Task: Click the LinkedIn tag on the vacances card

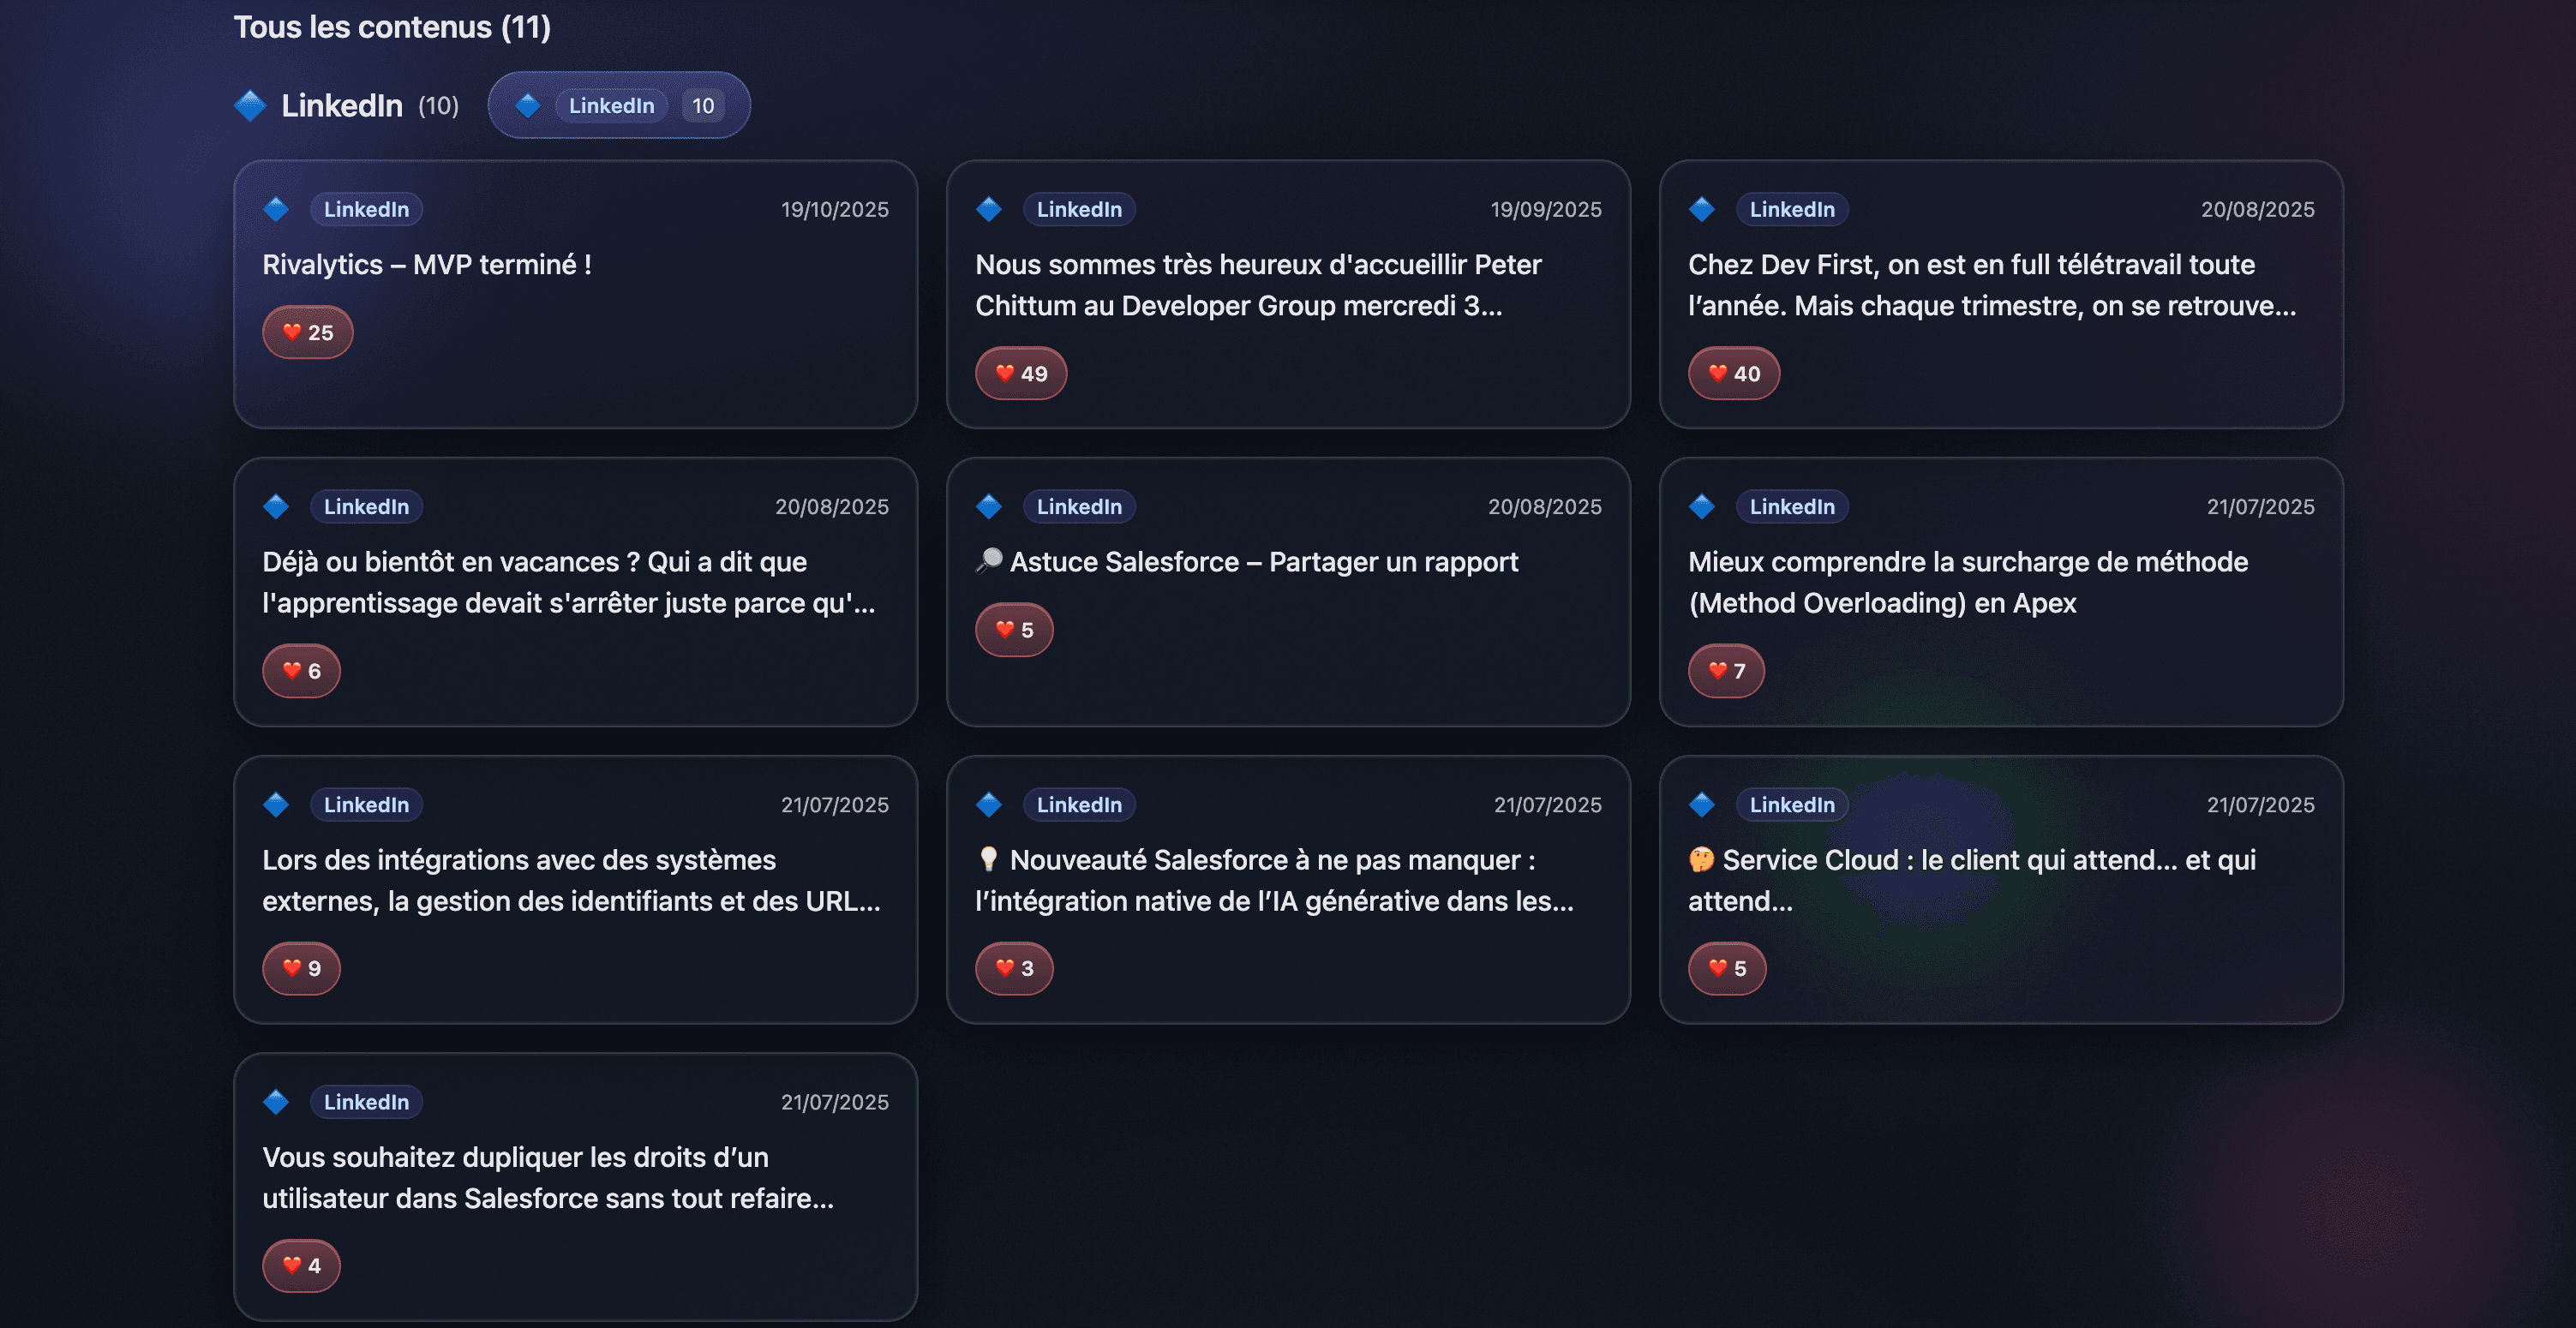Action: (x=366, y=507)
